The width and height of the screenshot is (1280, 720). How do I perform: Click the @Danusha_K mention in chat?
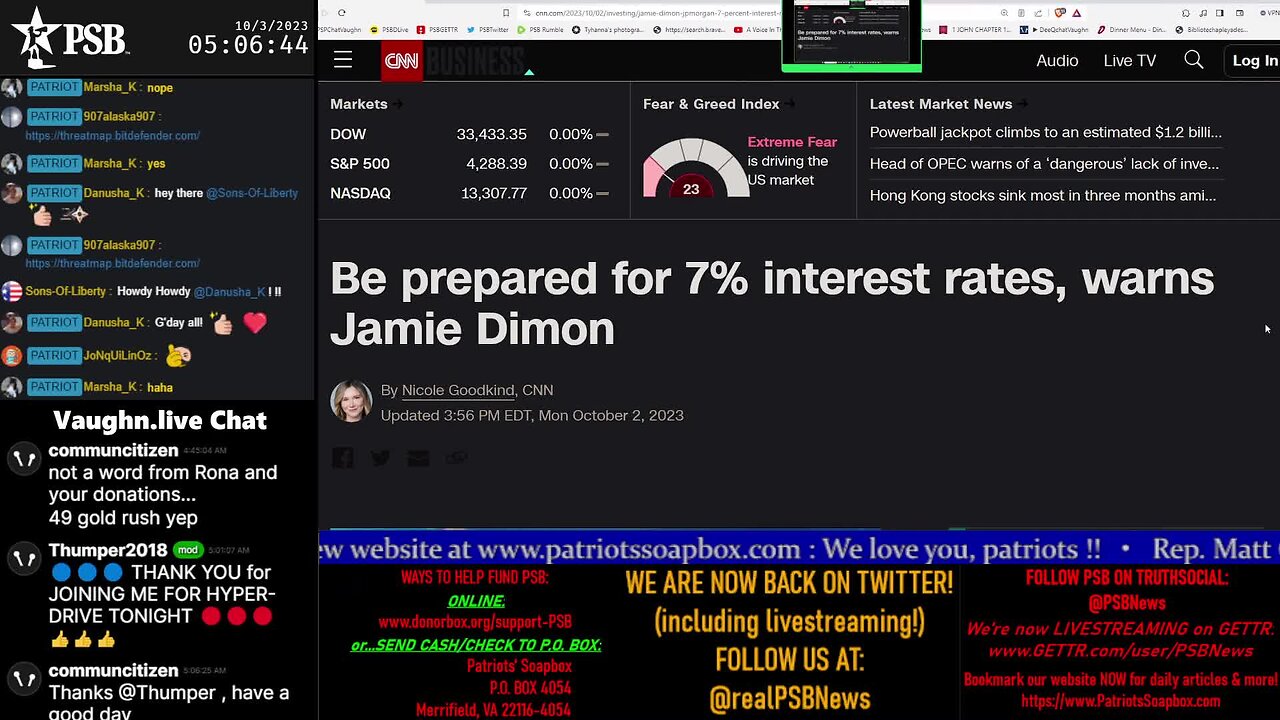pyautogui.click(x=229, y=292)
